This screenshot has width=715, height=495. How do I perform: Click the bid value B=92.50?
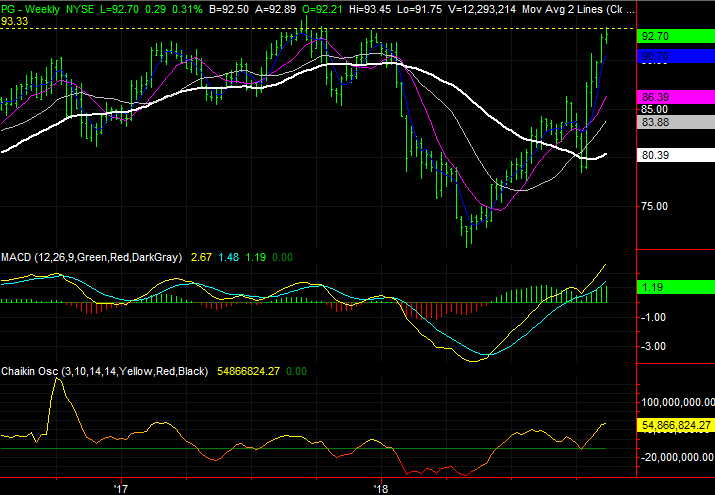click(229, 9)
